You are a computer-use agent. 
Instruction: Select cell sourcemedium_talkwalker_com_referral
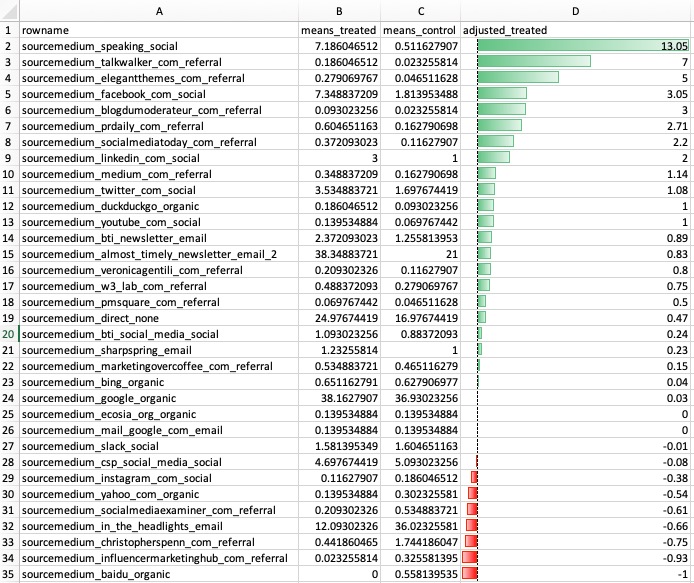click(x=159, y=62)
